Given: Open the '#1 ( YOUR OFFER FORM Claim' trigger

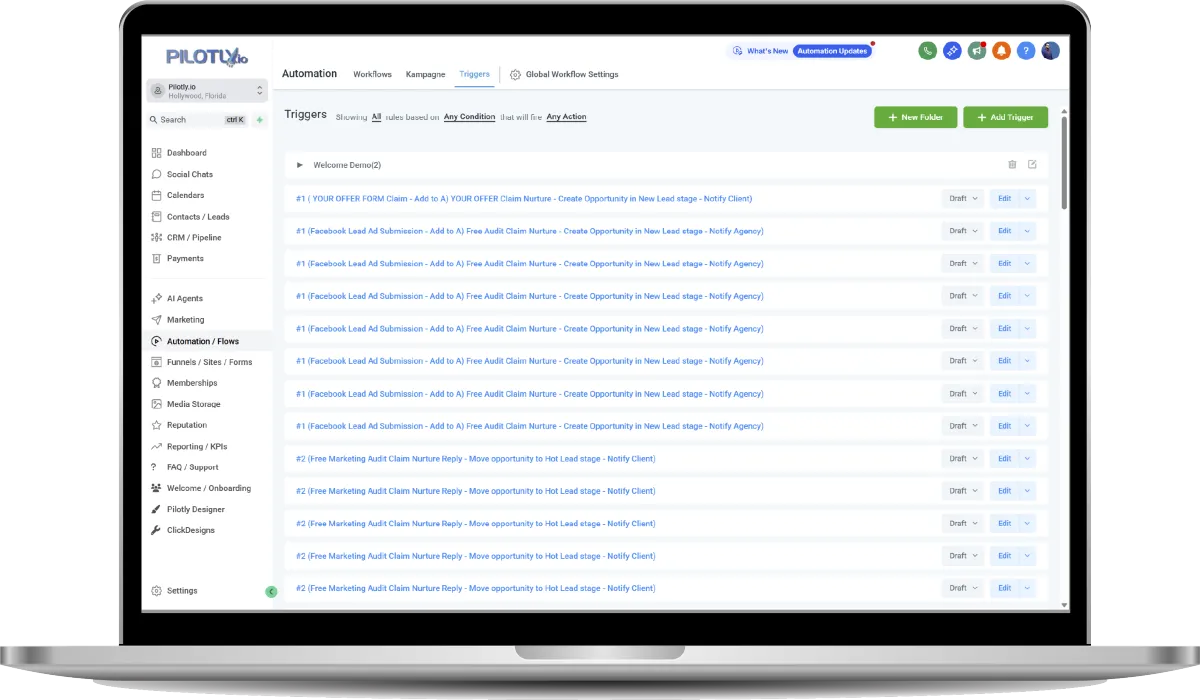Looking at the screenshot, I should [524, 198].
